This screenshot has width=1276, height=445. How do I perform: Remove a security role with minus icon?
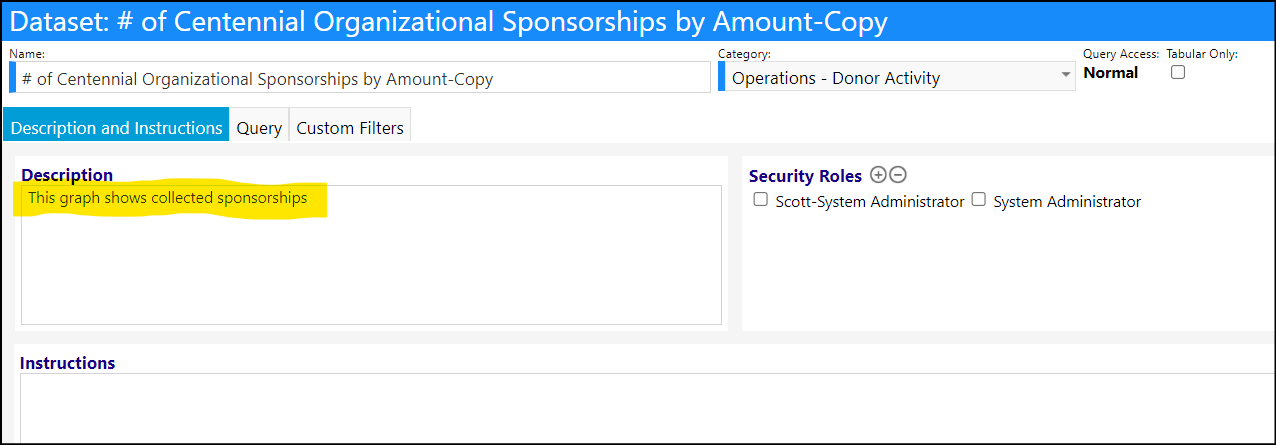click(x=898, y=175)
